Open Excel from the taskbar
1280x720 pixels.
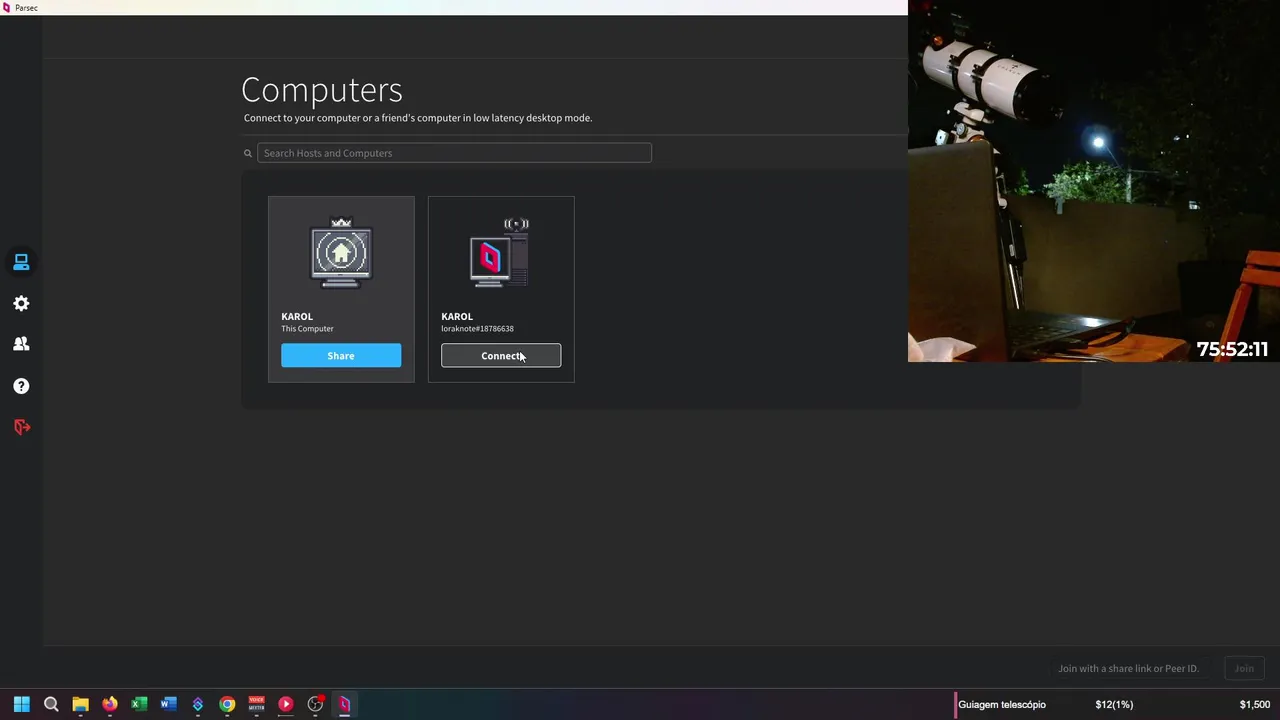tap(139, 704)
